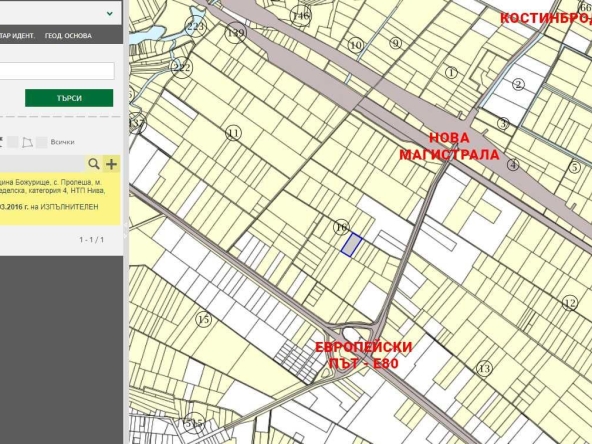Toggle the checkbox next to Всички
Viewport: 592px width, 444px height.
click(x=42, y=142)
